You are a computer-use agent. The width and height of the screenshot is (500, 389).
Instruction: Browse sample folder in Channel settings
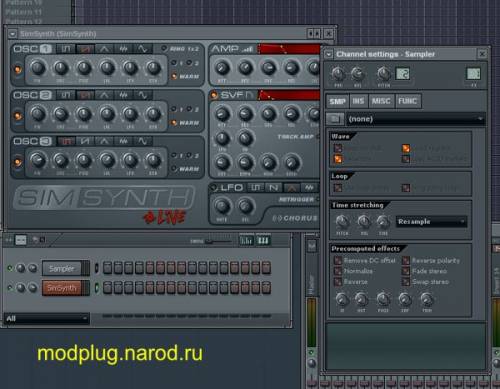click(335, 119)
